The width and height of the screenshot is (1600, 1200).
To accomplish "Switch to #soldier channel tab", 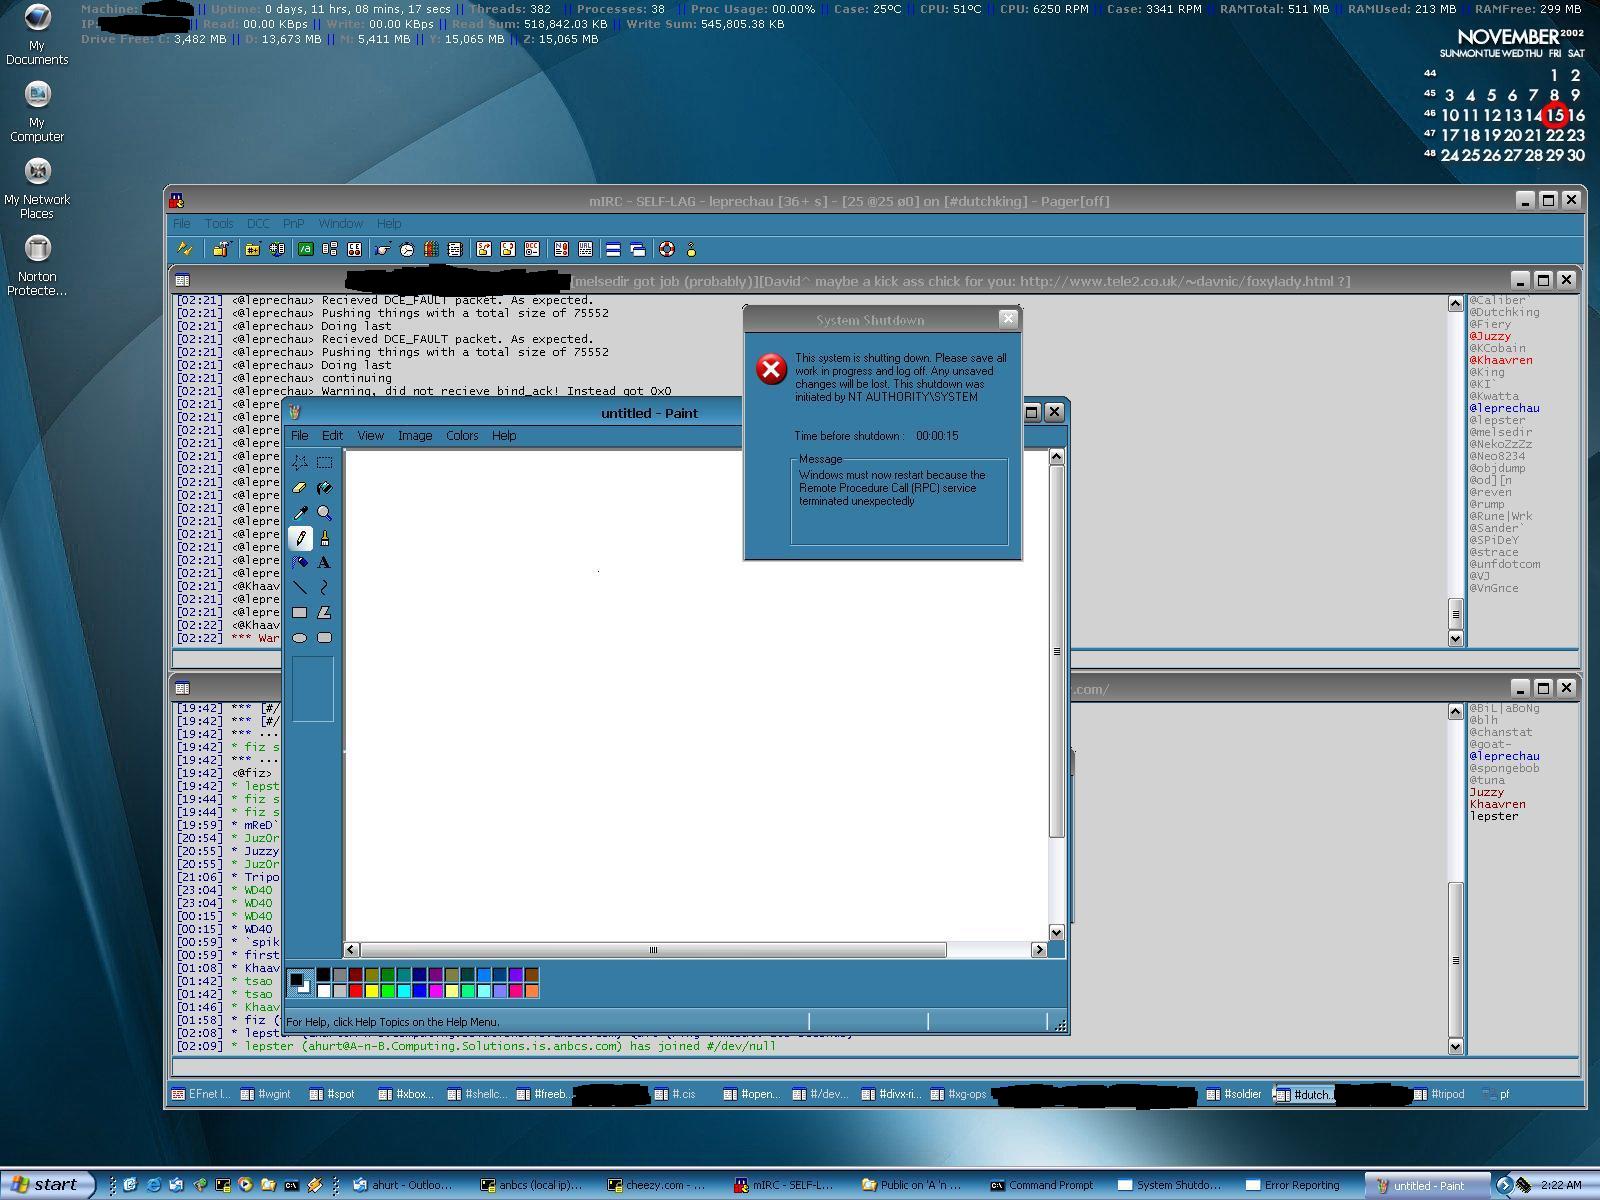I will point(1235,1094).
